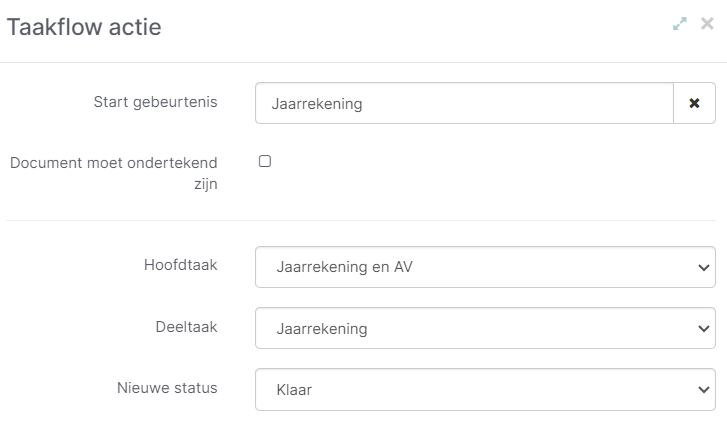Open the Deeltaak dropdown
Image resolution: width=727 pixels, height=433 pixels.
click(485, 328)
